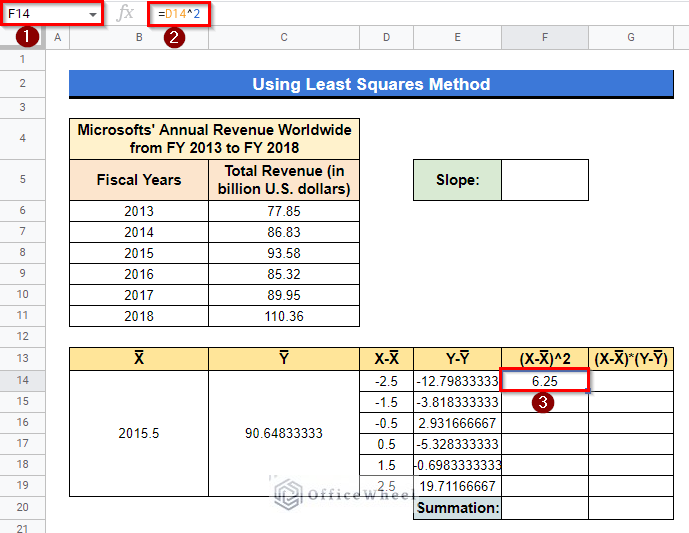Screen dimensions: 689x533
Task: Select the cell with value 0.5
Action: pos(386,444)
